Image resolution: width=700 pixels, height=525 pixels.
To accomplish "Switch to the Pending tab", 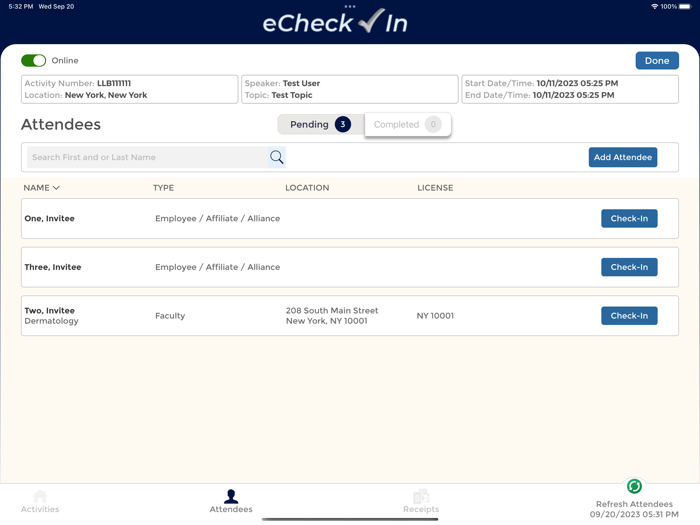I will 321,124.
